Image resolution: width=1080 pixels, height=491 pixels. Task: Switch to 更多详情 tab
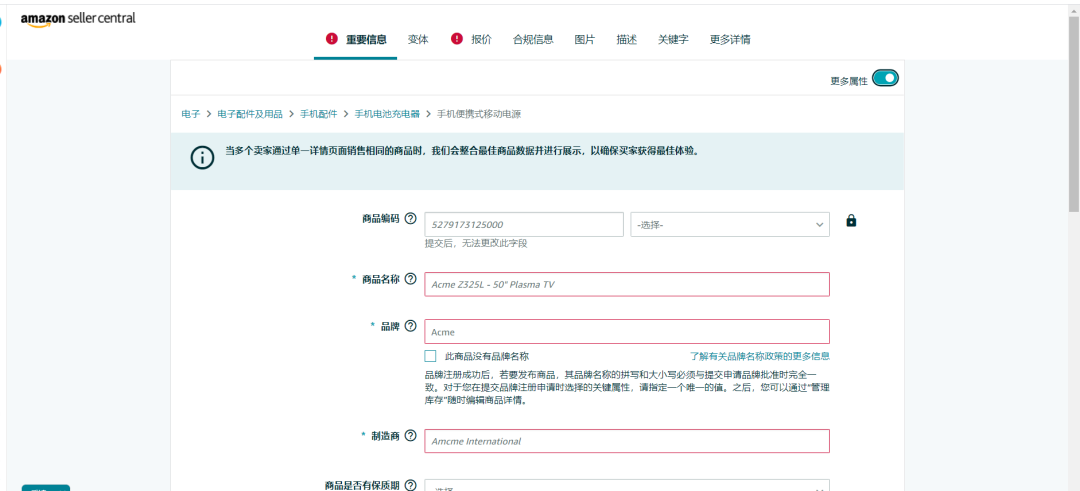coord(730,40)
